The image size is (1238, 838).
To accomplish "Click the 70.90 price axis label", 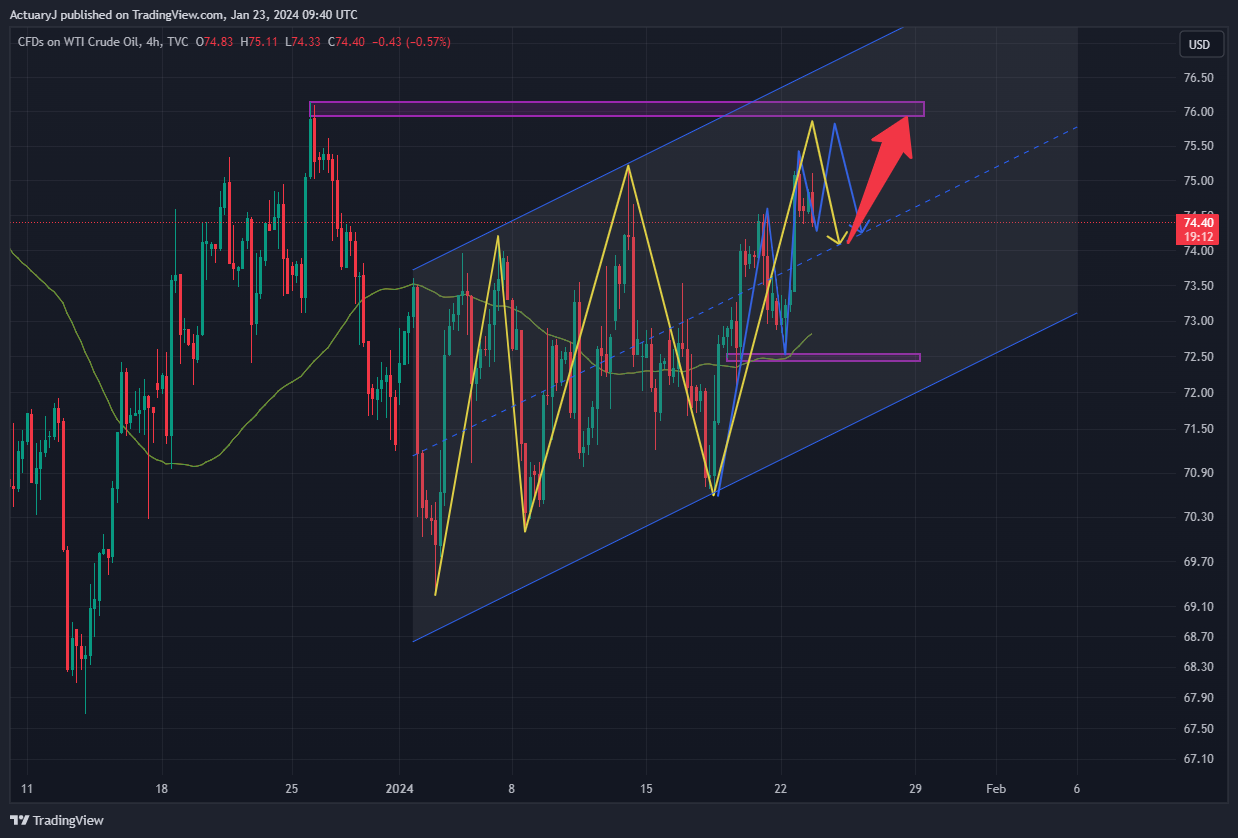I will [x=1199, y=473].
